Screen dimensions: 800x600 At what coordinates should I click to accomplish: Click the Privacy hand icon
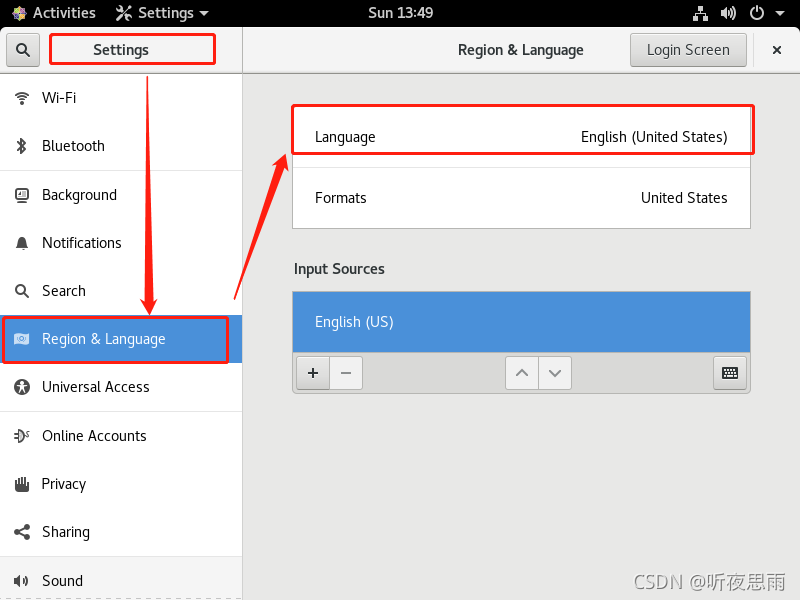tap(22, 484)
